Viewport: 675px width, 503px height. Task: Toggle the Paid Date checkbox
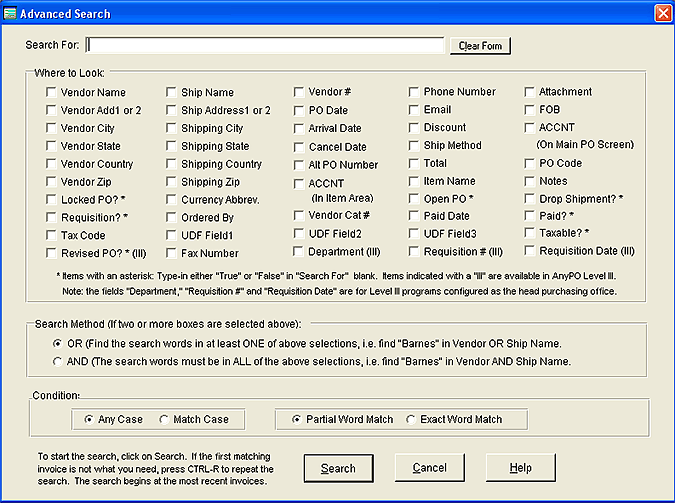[x=414, y=216]
